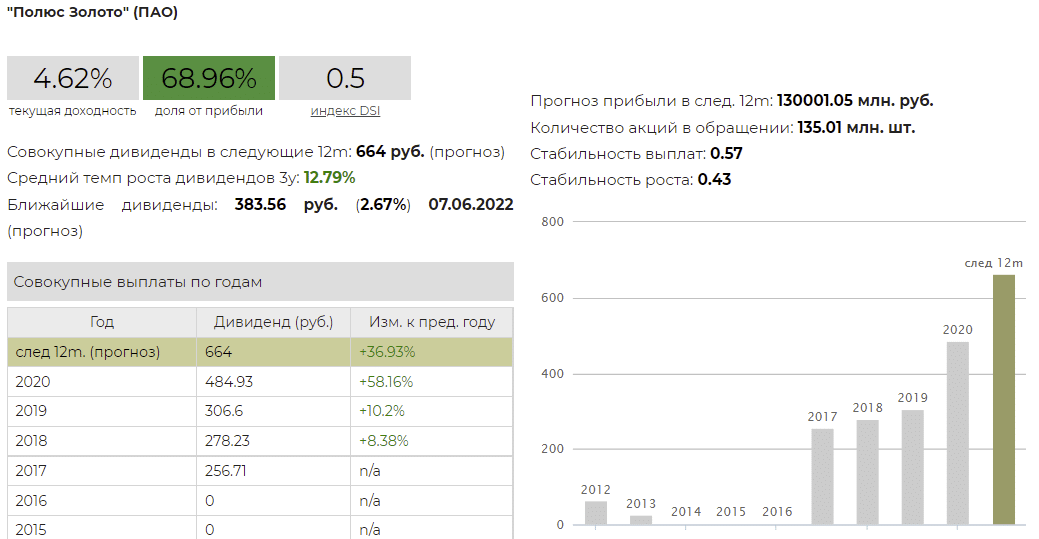This screenshot has width=1039, height=539.
Task: Click the 0.5 DSI index value box
Action: [345, 78]
